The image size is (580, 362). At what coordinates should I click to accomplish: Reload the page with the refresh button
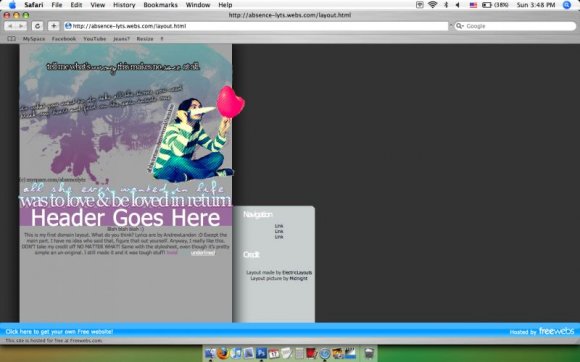coord(37,26)
